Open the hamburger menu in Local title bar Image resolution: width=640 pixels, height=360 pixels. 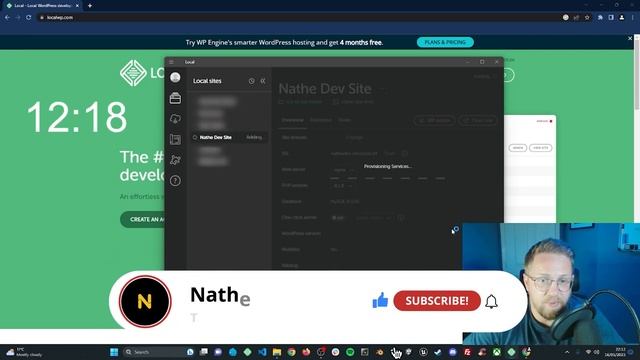tap(171, 62)
